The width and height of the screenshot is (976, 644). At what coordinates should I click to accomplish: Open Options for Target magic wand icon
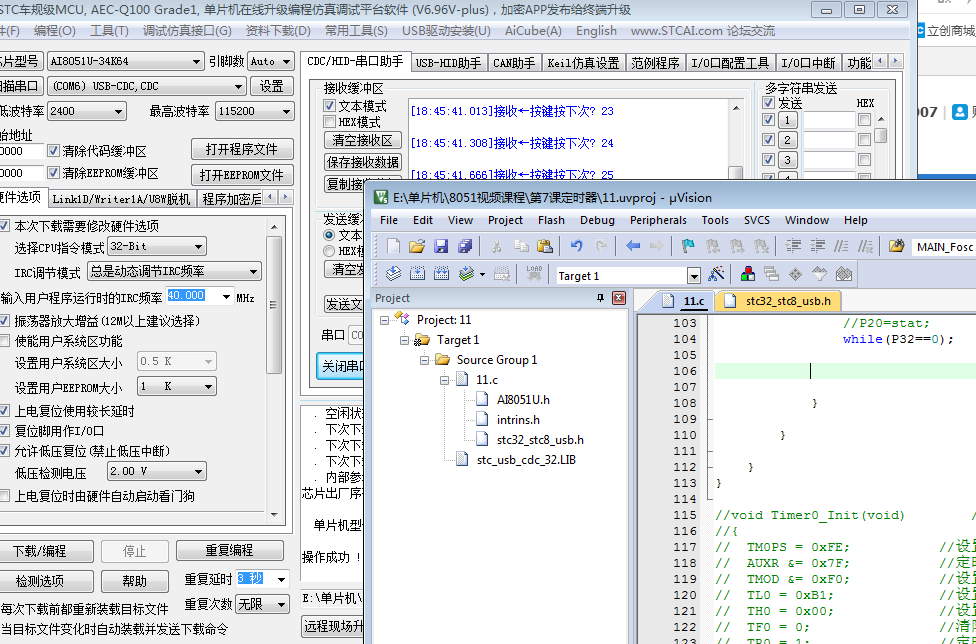coord(716,274)
